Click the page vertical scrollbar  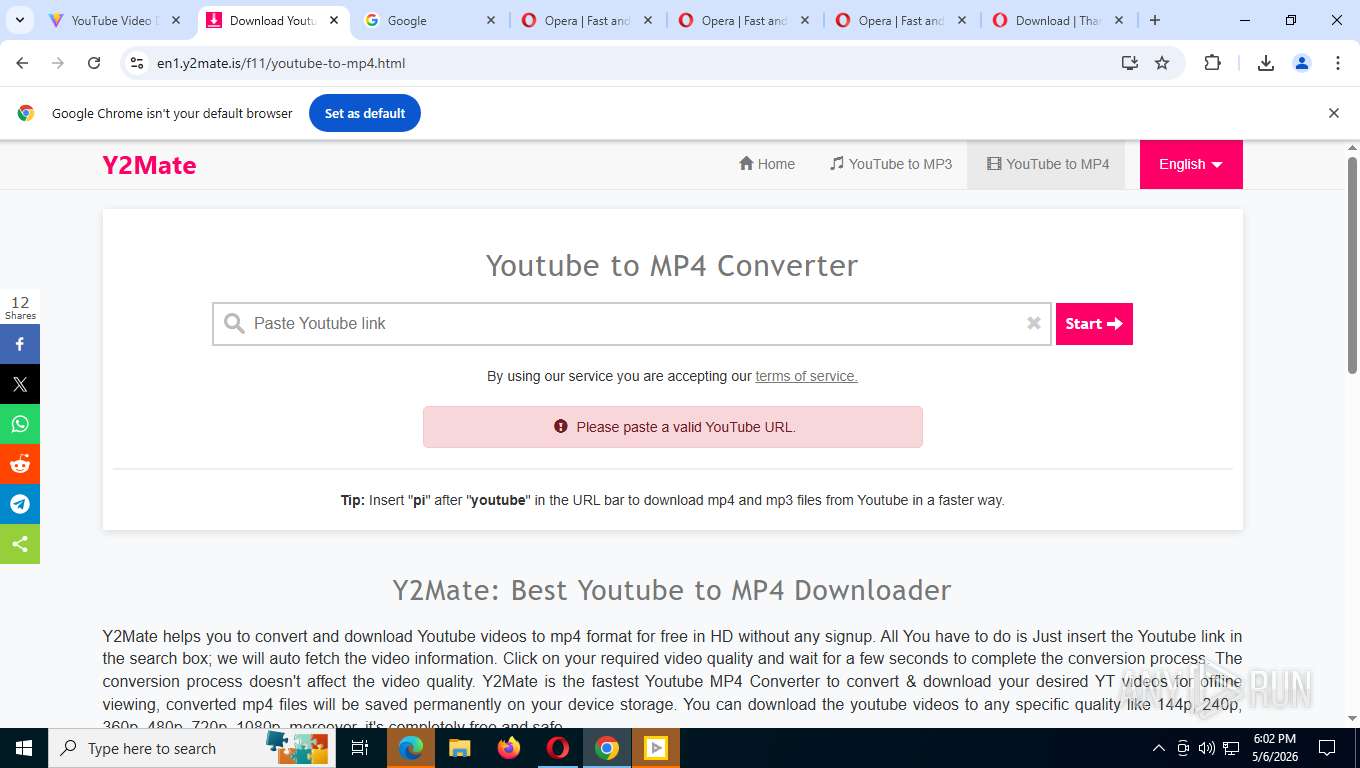[x=1352, y=265]
